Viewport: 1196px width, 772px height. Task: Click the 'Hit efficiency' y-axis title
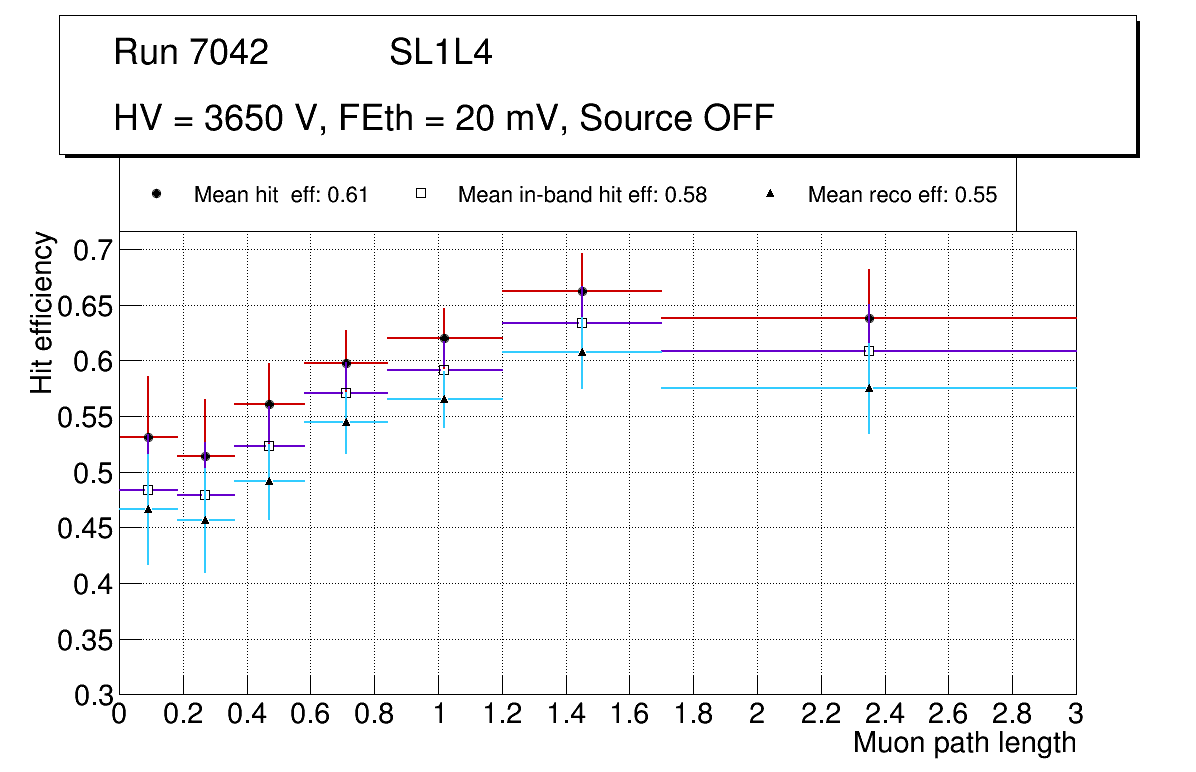(42, 312)
